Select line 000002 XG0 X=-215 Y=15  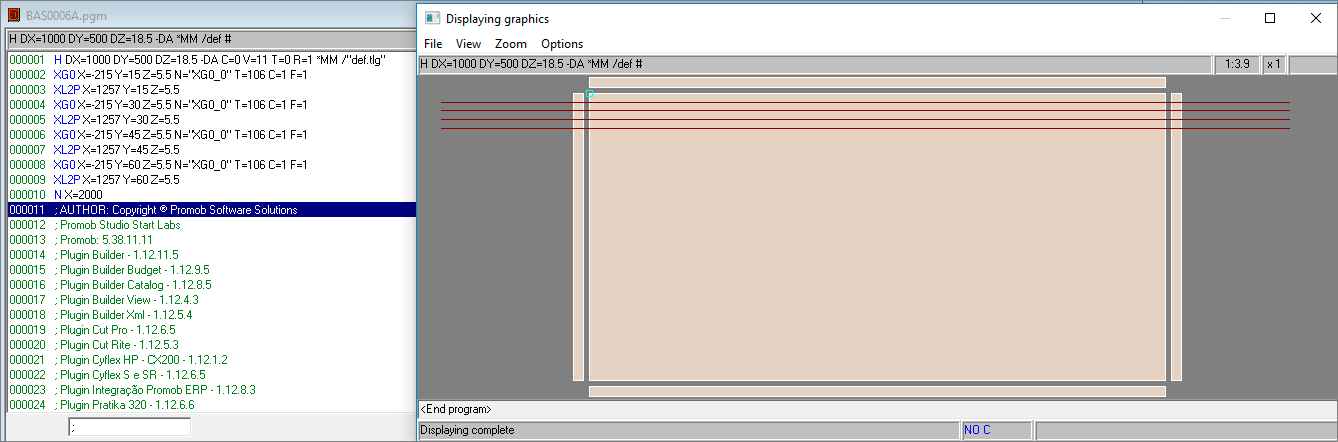pyautogui.click(x=211, y=75)
